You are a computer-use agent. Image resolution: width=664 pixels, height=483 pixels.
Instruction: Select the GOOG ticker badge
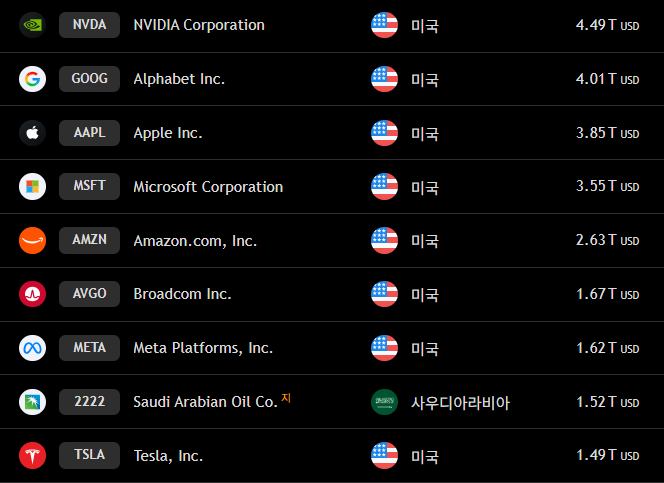tap(90, 79)
